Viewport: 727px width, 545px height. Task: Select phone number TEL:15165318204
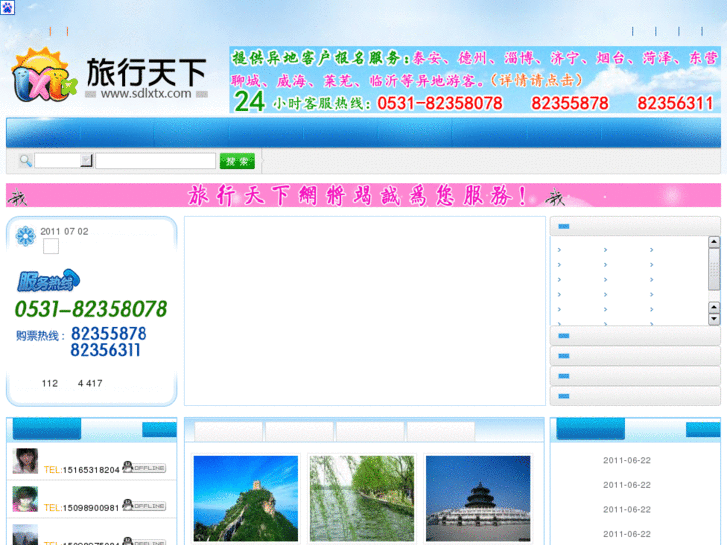tap(82, 470)
